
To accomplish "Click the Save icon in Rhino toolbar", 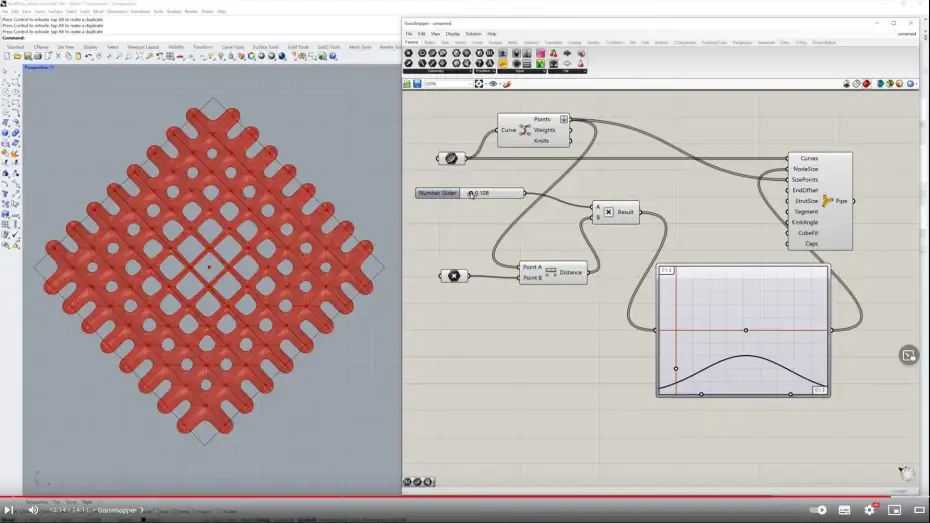I will 27,56.
